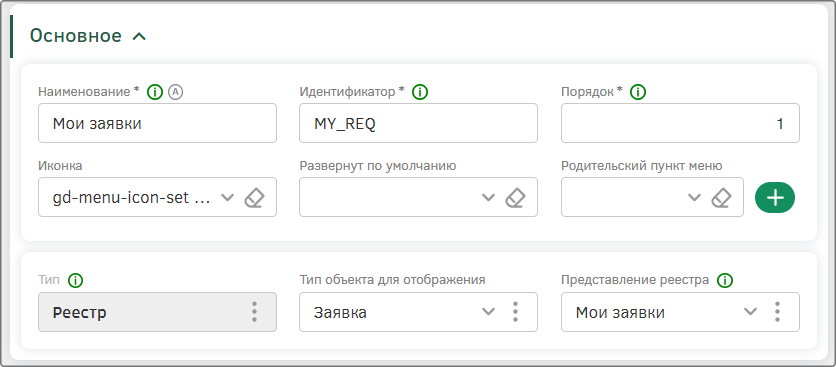Click 'gd-menu-icon-set ...' value in Иконка
This screenshot has width=836, height=367.
(x=132, y=198)
